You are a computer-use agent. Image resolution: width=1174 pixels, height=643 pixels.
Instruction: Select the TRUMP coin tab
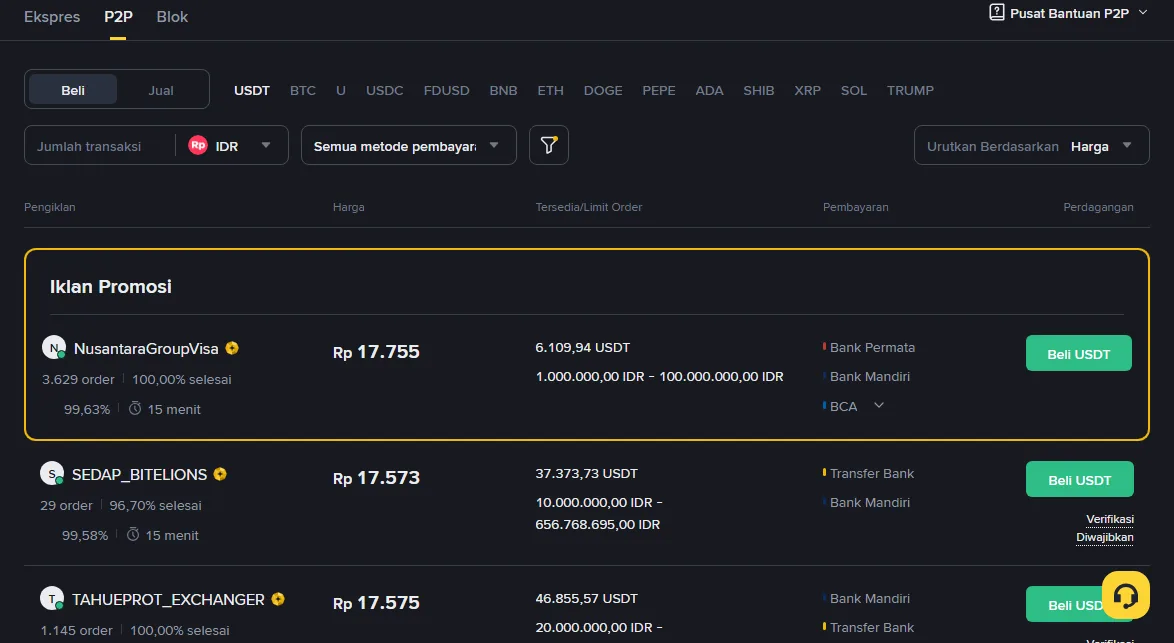pos(910,90)
